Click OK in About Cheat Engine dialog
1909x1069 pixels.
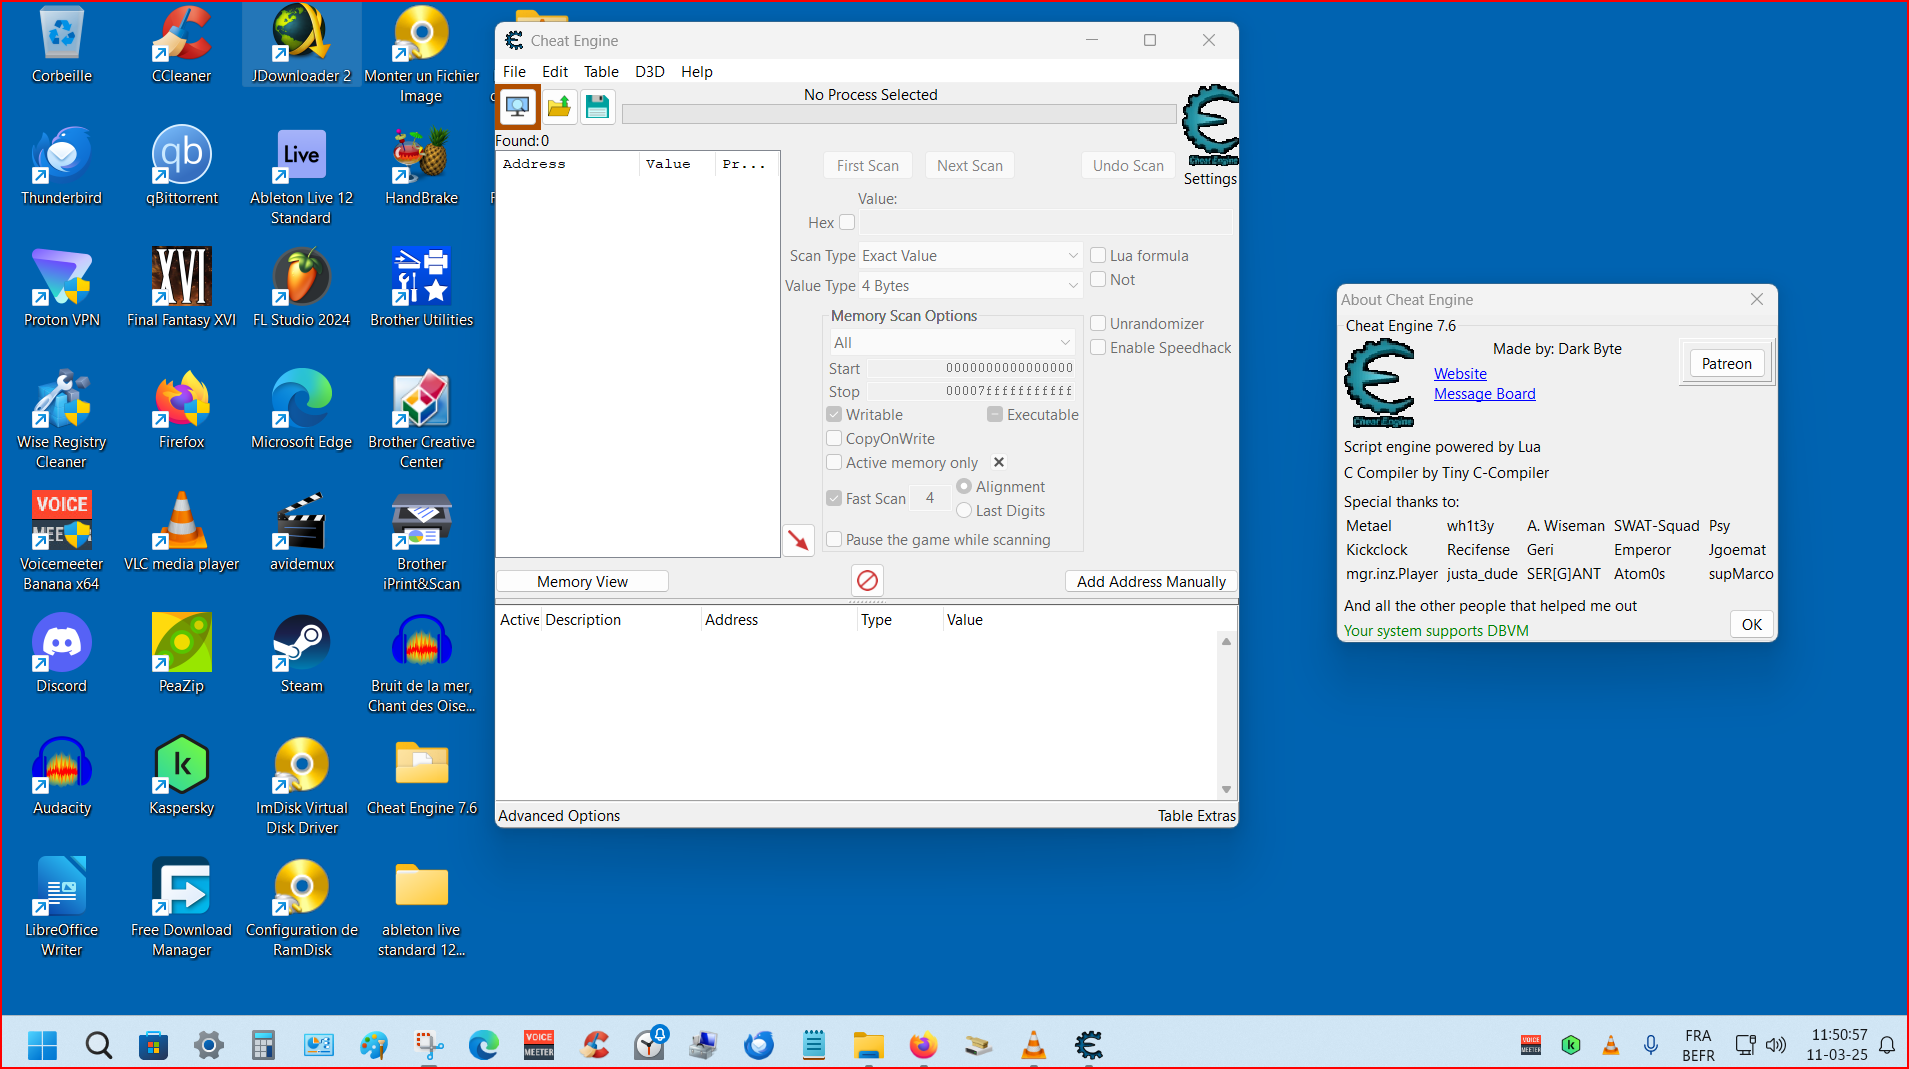coord(1751,624)
